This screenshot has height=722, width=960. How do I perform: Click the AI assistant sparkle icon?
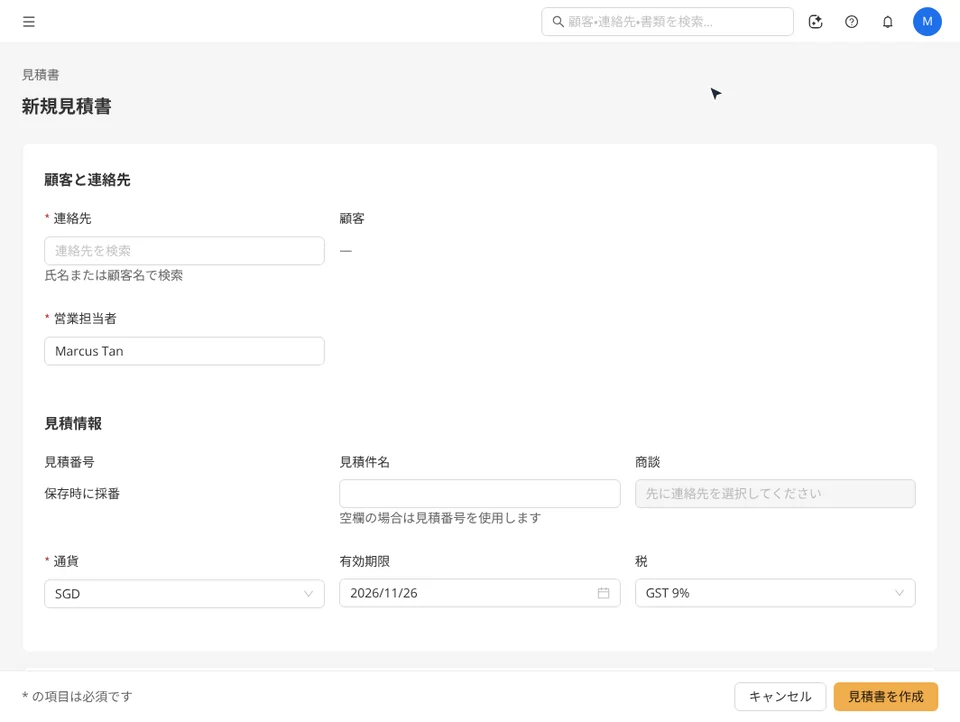[x=816, y=22]
